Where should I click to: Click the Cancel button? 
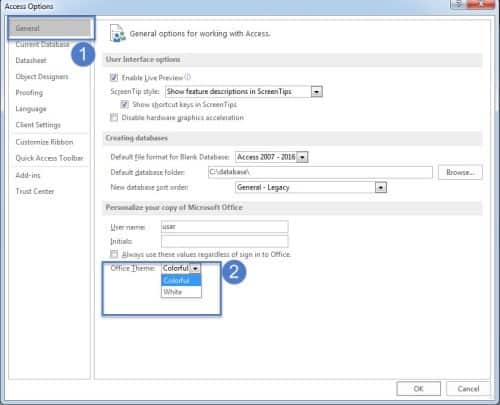(x=468, y=389)
